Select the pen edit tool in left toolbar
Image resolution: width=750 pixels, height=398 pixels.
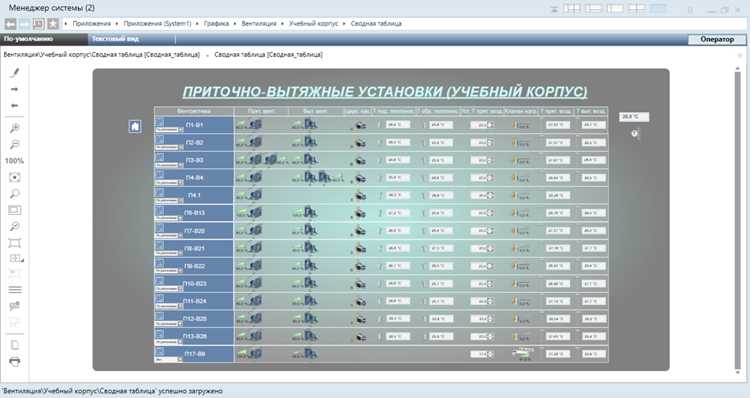(15, 73)
